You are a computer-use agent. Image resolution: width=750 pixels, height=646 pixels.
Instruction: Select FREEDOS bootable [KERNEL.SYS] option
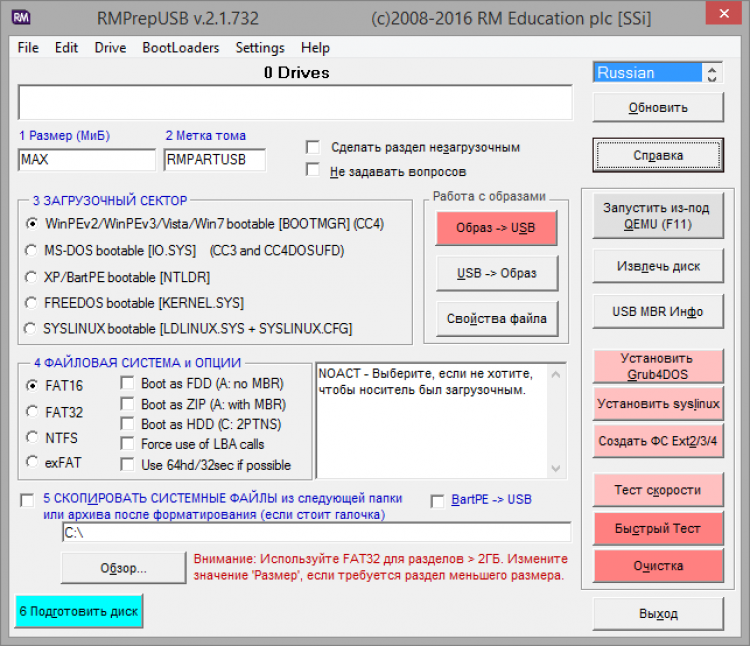tap(32, 303)
